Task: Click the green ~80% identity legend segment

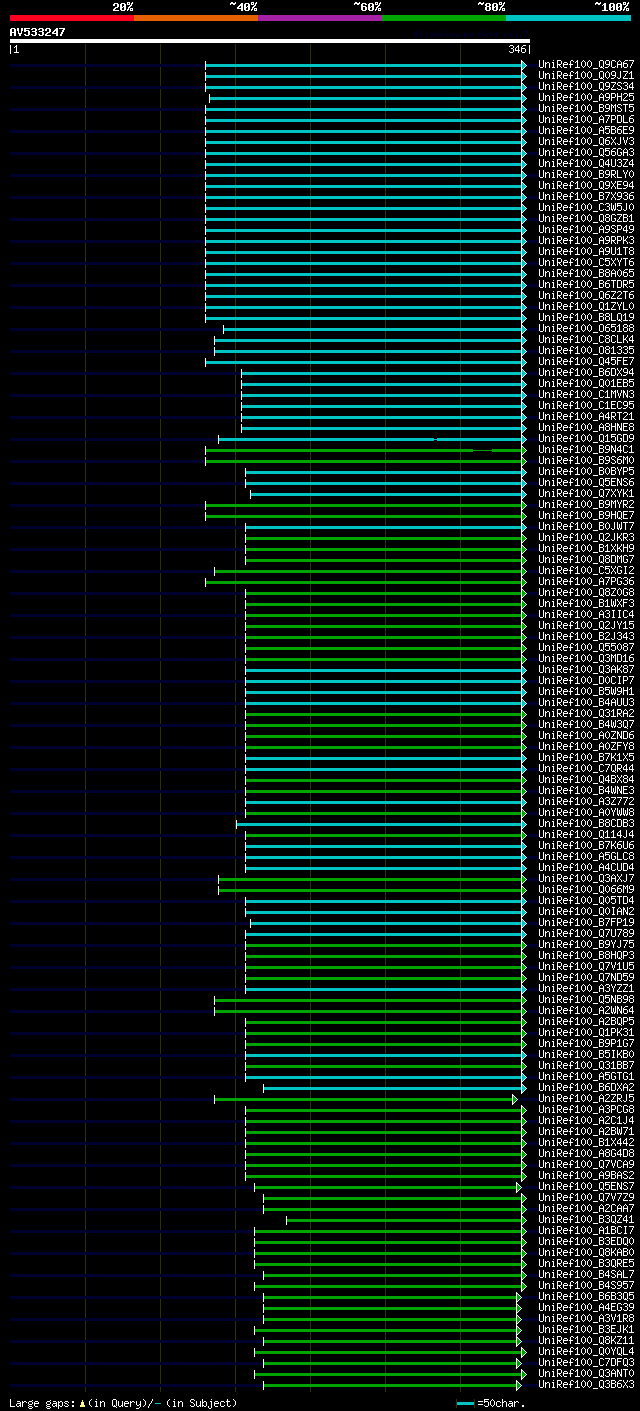Action: click(444, 17)
